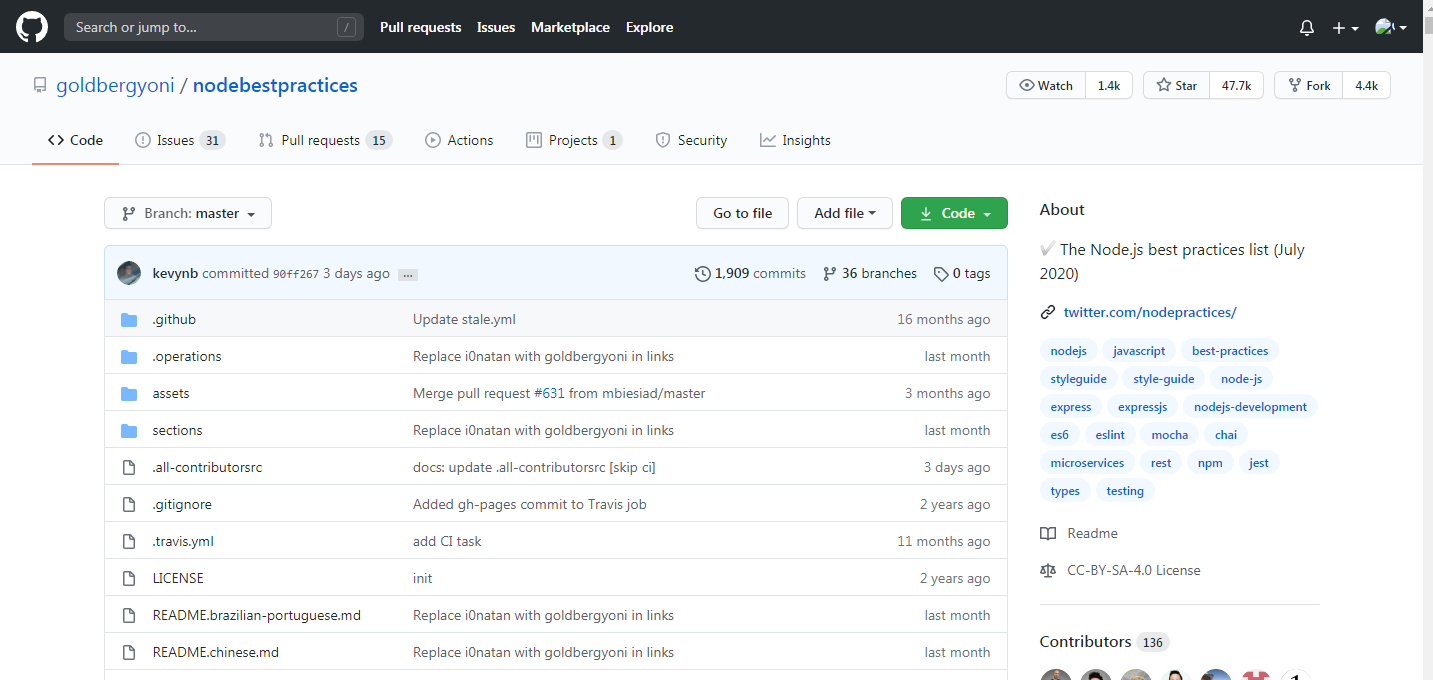Open .all-contributorsrc file
The width and height of the screenshot is (1433, 680).
tap(207, 467)
